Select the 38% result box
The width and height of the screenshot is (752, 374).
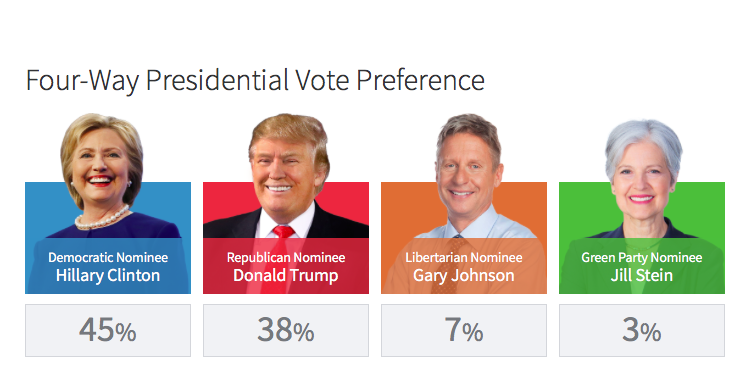click(x=286, y=330)
